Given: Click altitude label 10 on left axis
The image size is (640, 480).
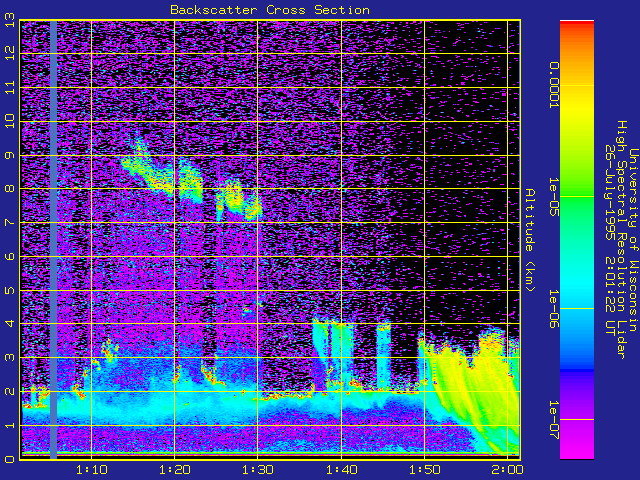Looking at the screenshot, I should point(9,121).
